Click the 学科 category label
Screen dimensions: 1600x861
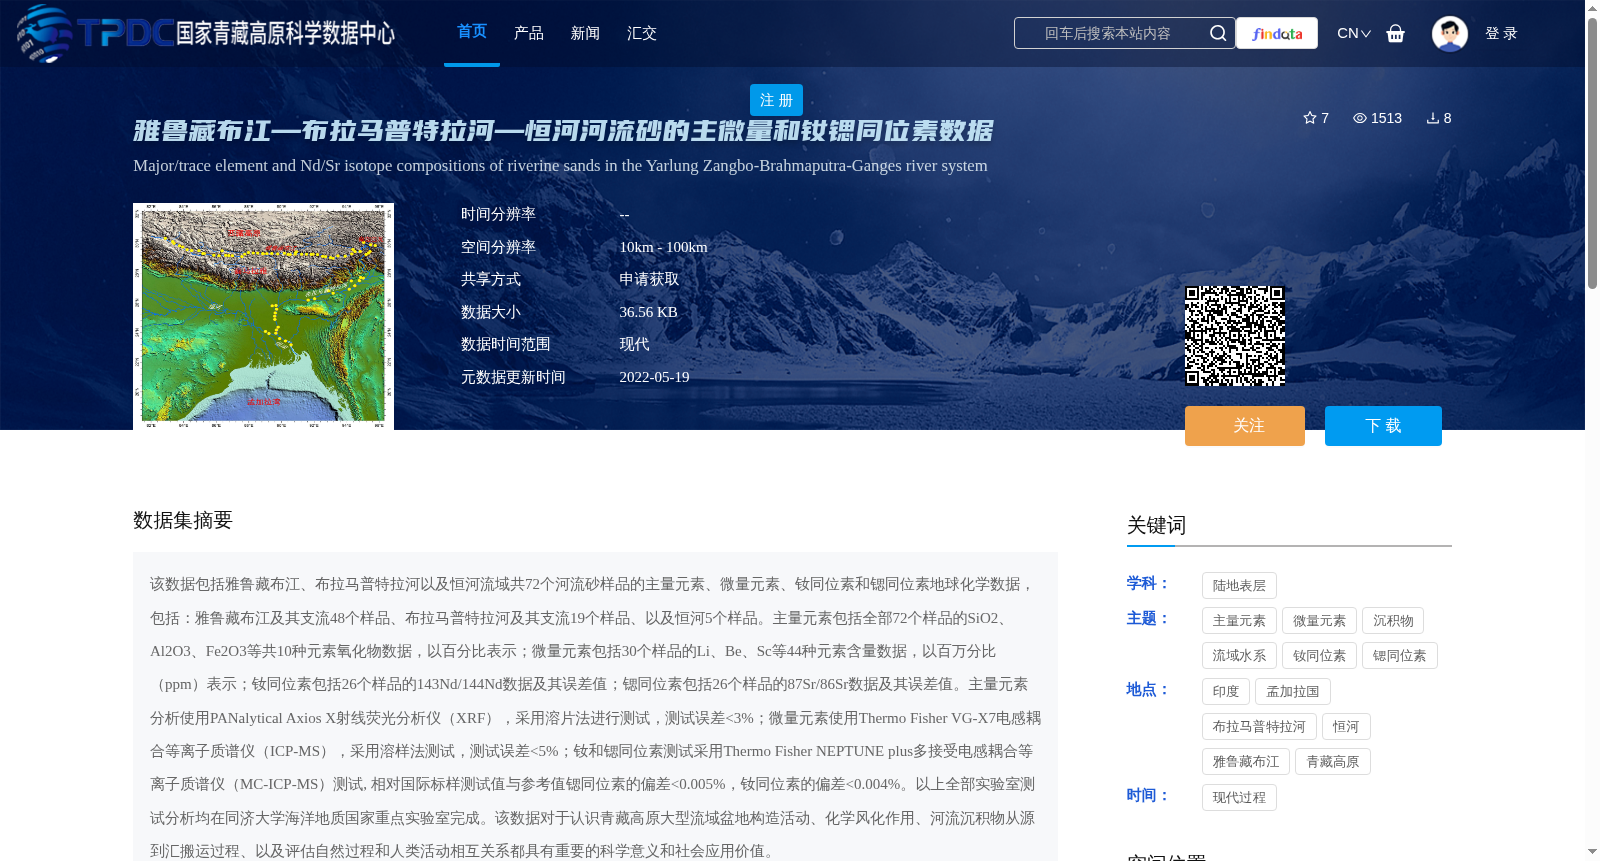coord(1148,584)
